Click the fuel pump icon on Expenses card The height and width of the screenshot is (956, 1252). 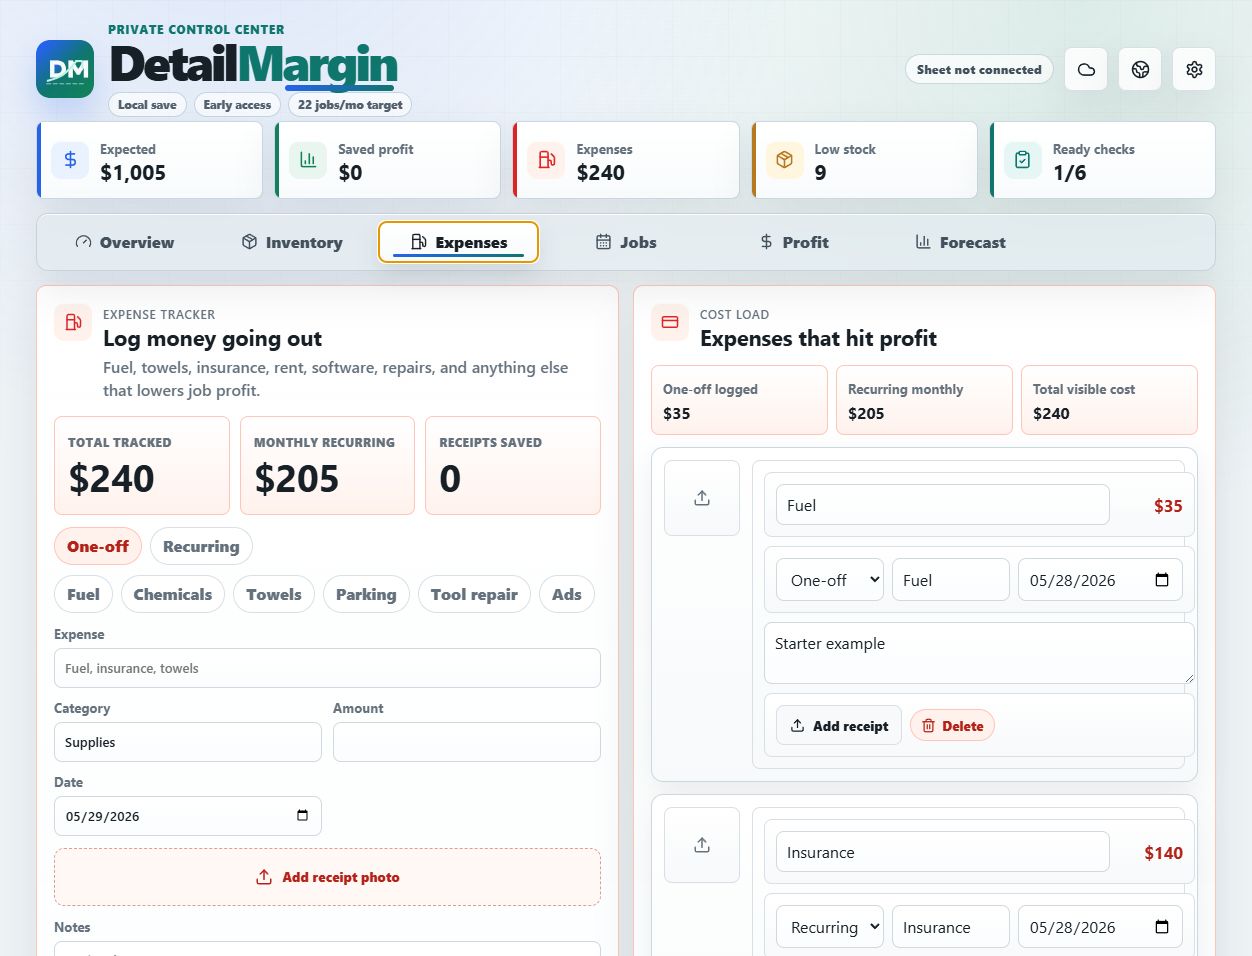pyautogui.click(x=546, y=160)
